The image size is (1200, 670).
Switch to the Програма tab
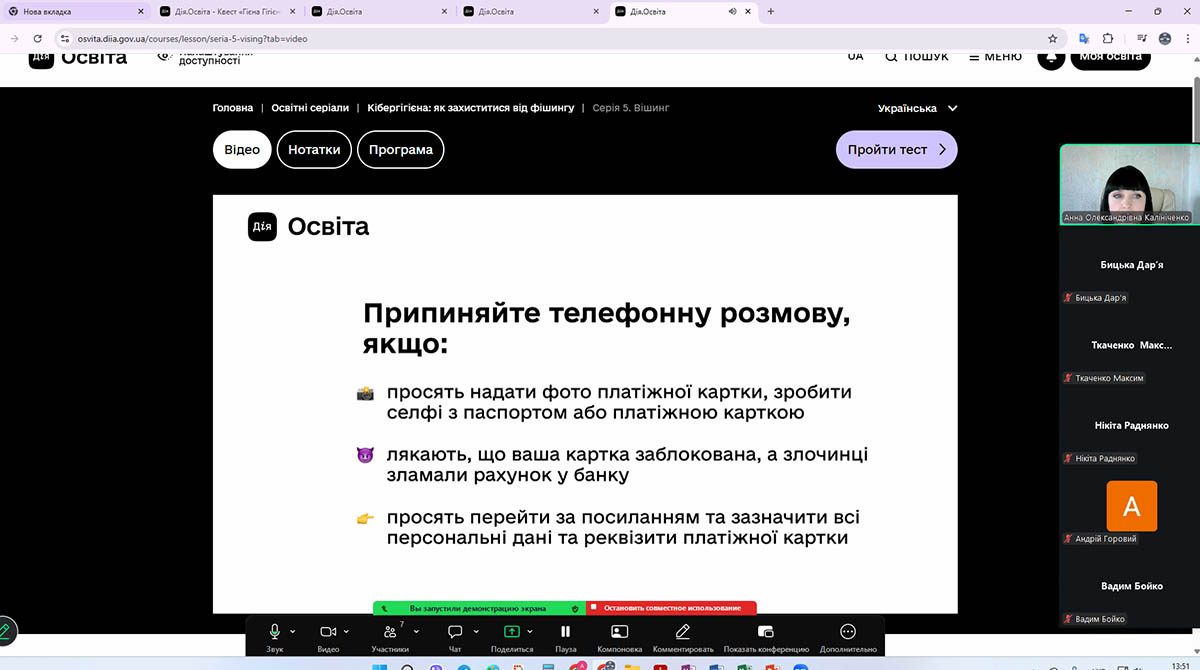400,150
